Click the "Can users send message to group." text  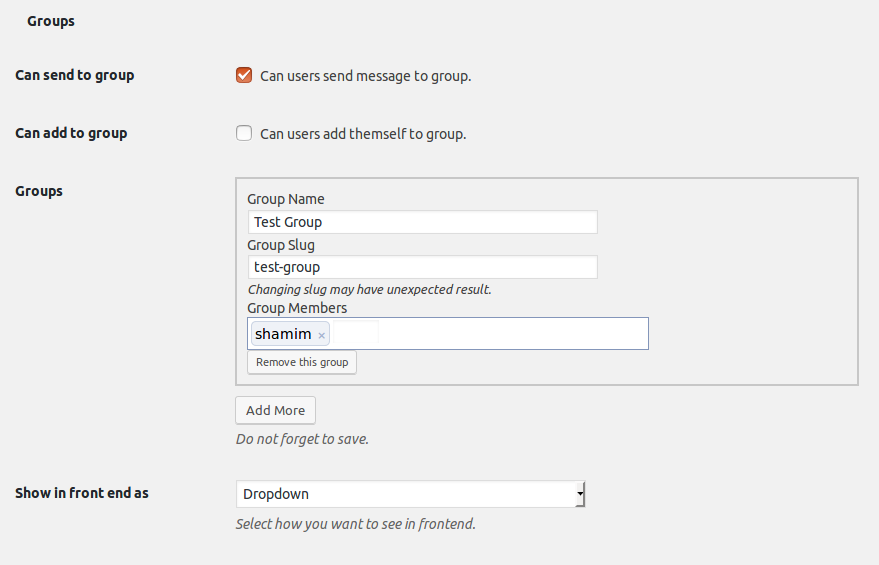pos(365,76)
